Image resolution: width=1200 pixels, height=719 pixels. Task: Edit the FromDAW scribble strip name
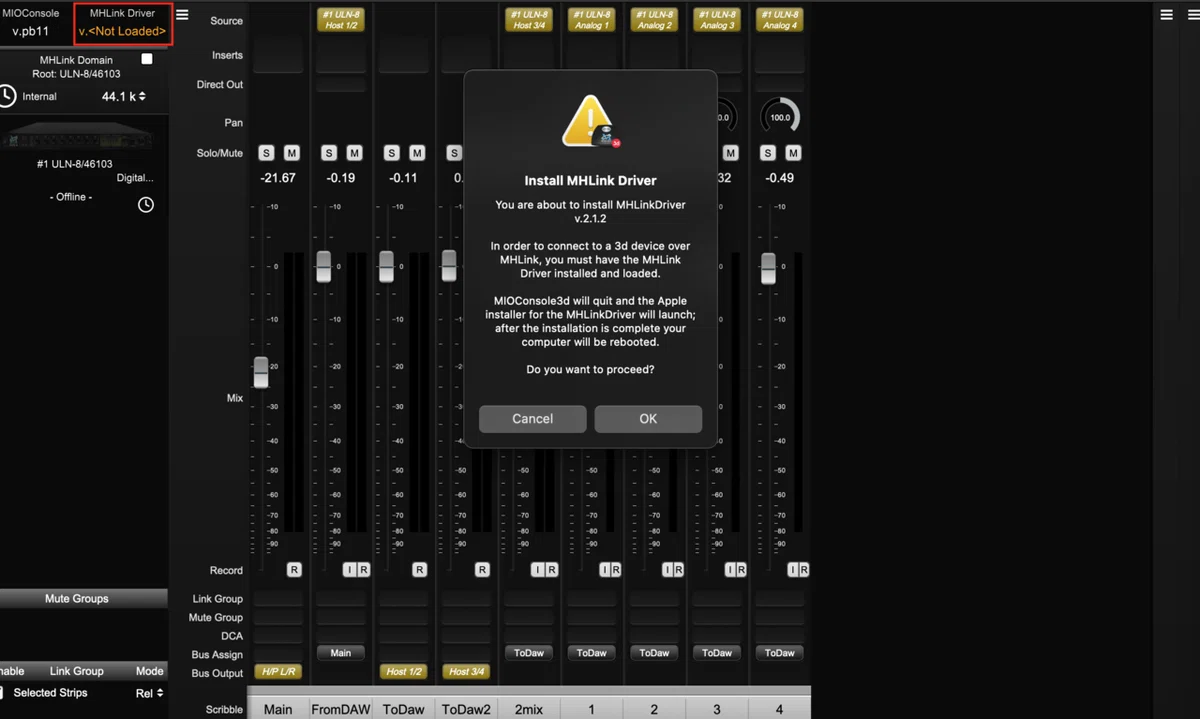(341, 709)
